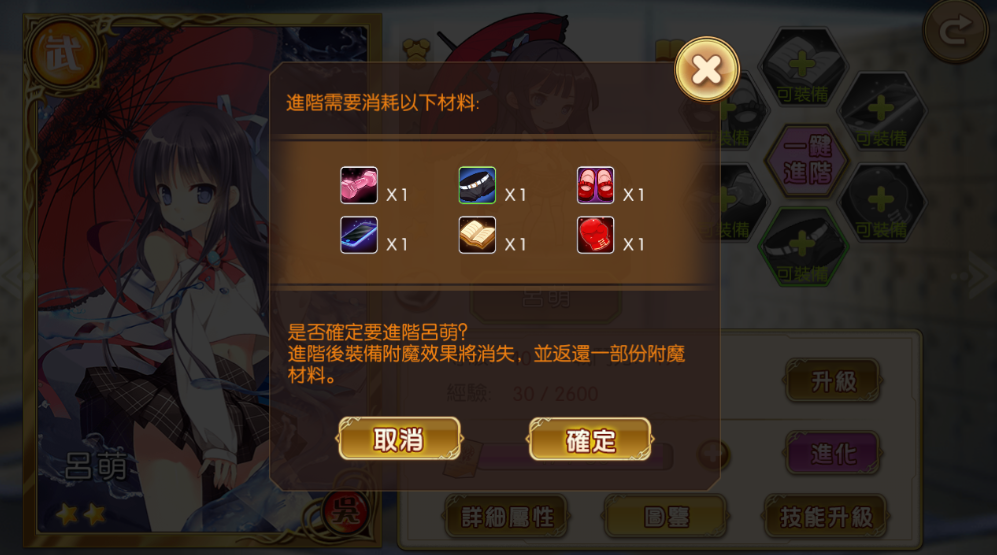Select the open book material icon
This screenshot has width=997, height=555.
tap(477, 235)
